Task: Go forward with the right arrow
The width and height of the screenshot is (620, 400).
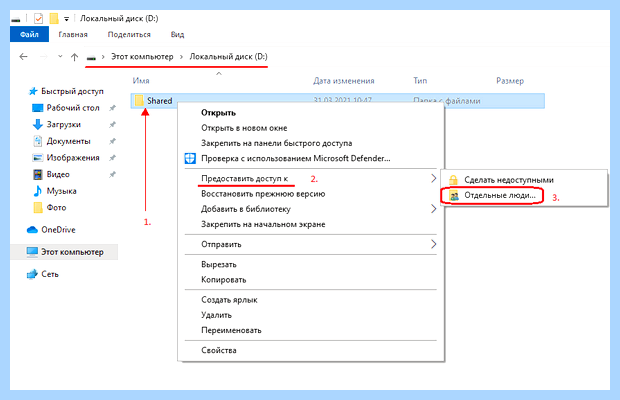Action: click(x=43, y=57)
